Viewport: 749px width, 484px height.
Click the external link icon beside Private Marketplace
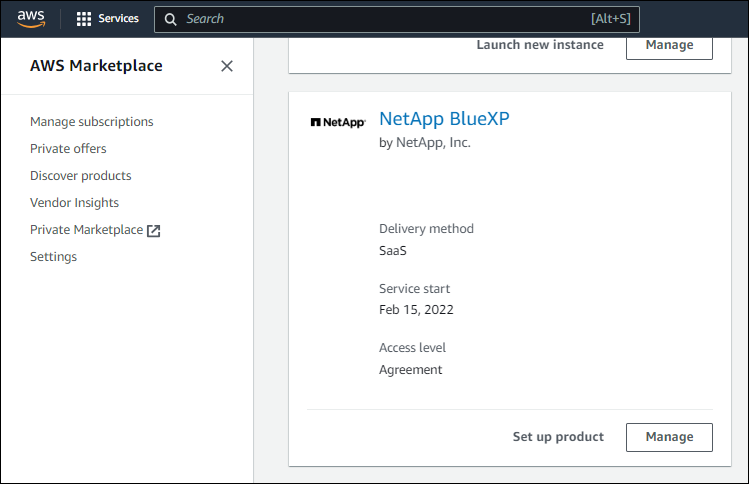153,230
